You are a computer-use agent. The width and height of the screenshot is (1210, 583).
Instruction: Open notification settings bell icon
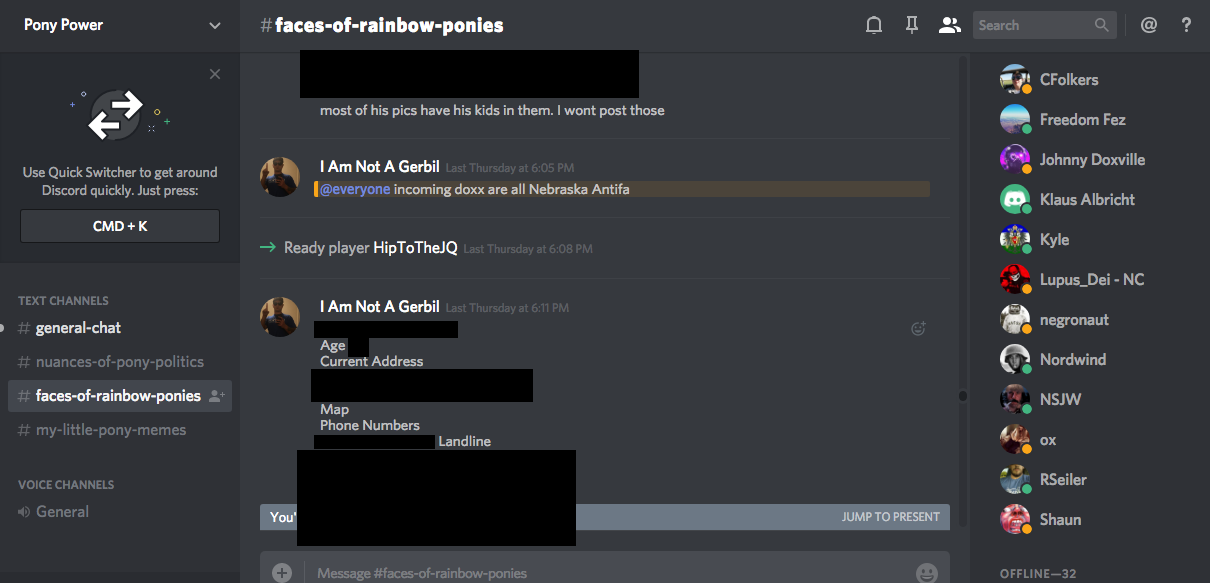tap(874, 25)
